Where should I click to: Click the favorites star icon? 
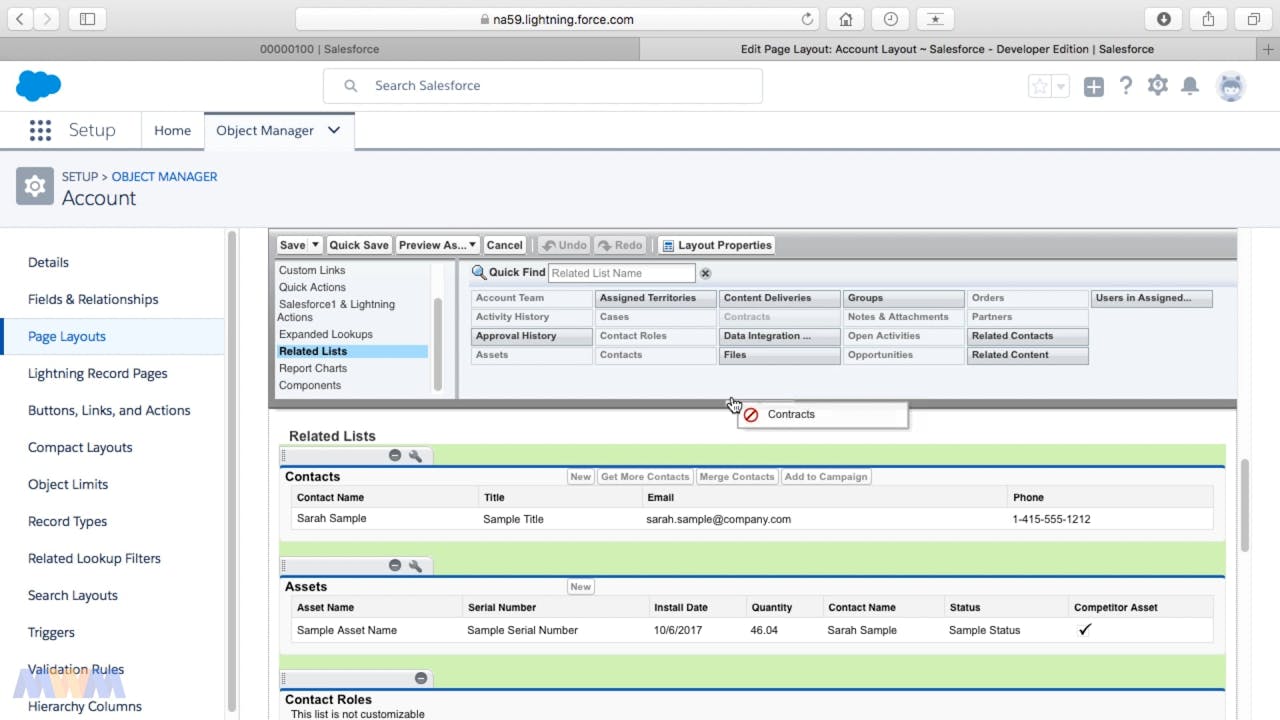tap(1040, 86)
